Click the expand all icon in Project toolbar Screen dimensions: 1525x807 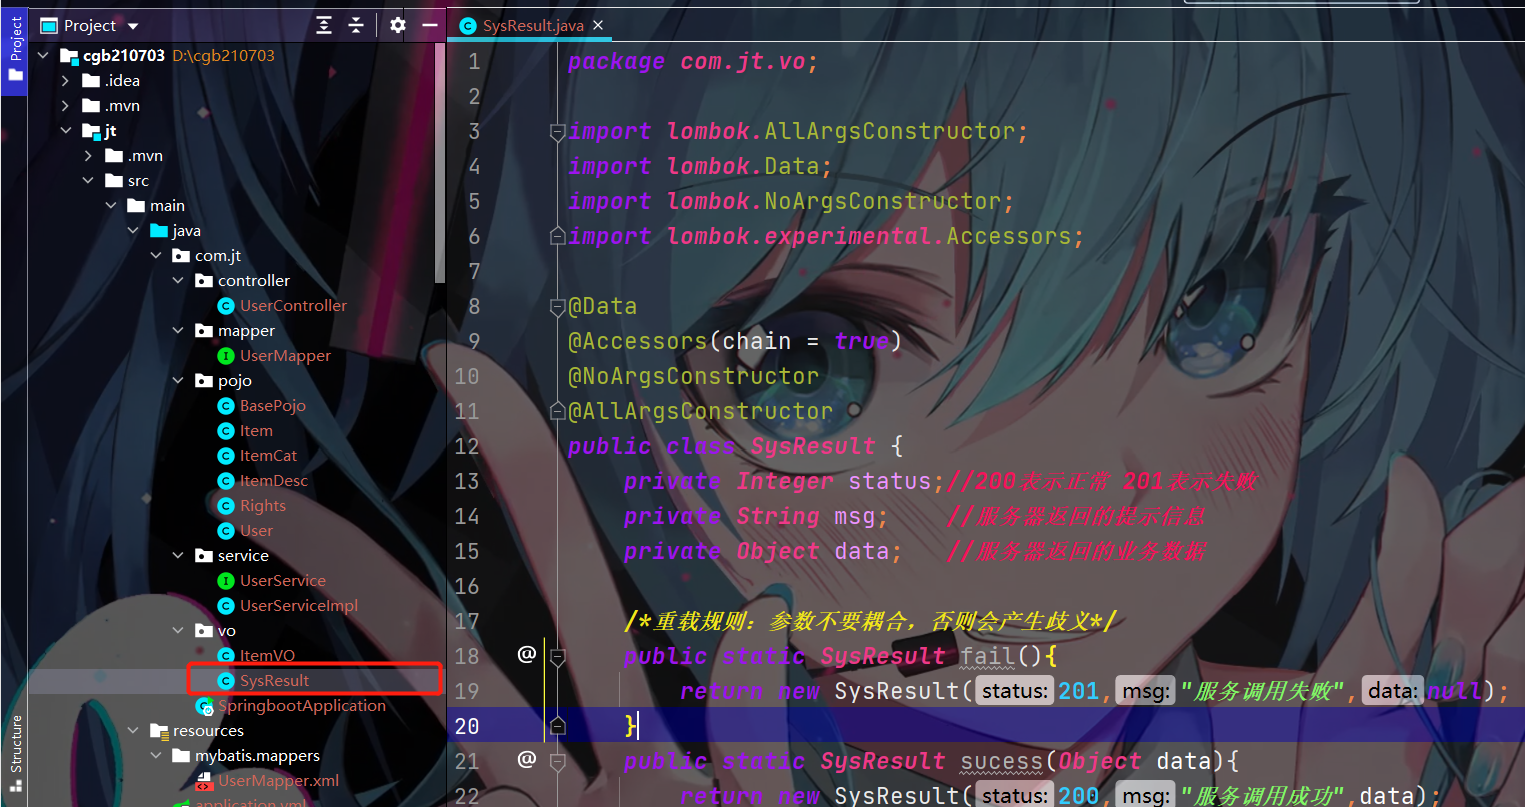pyautogui.click(x=324, y=25)
